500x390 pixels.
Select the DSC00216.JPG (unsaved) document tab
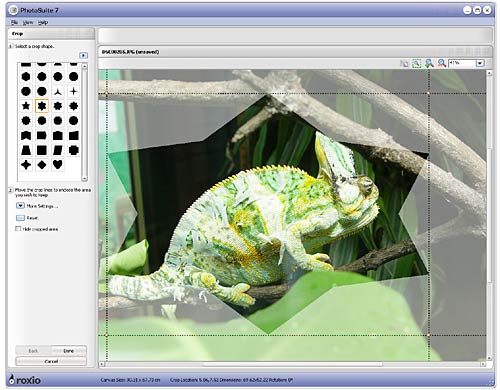[x=130, y=52]
